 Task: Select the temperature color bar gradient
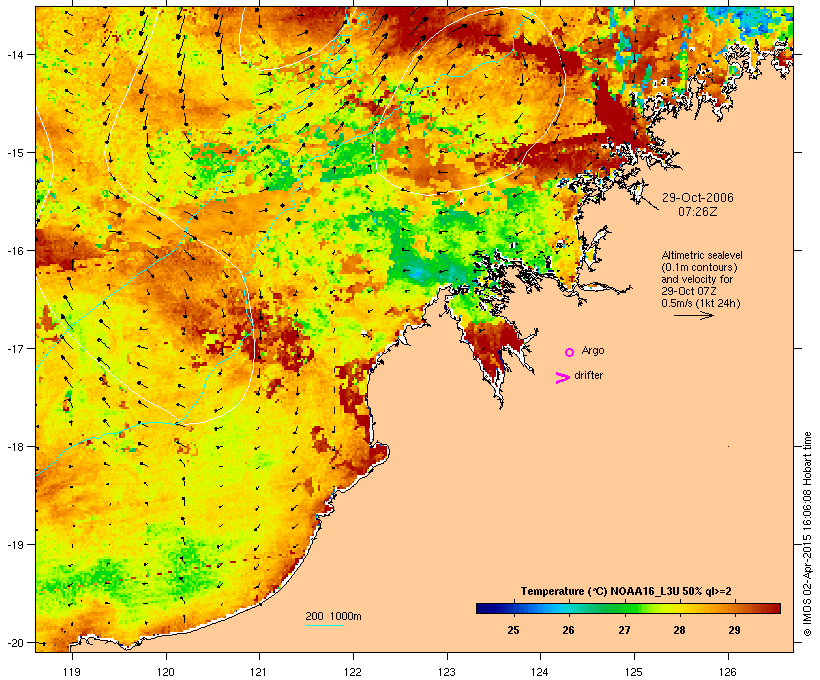[x=628, y=608]
